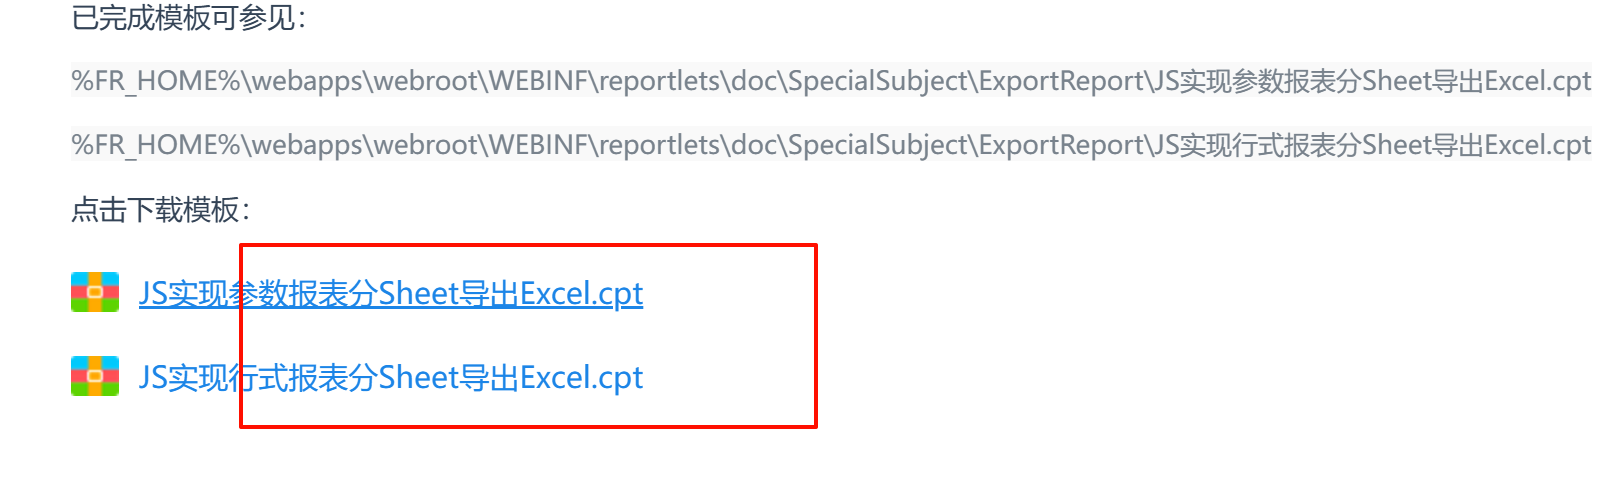Download the JS实现参数报表分Sheet导出Excel.cpt template

pos(391,293)
